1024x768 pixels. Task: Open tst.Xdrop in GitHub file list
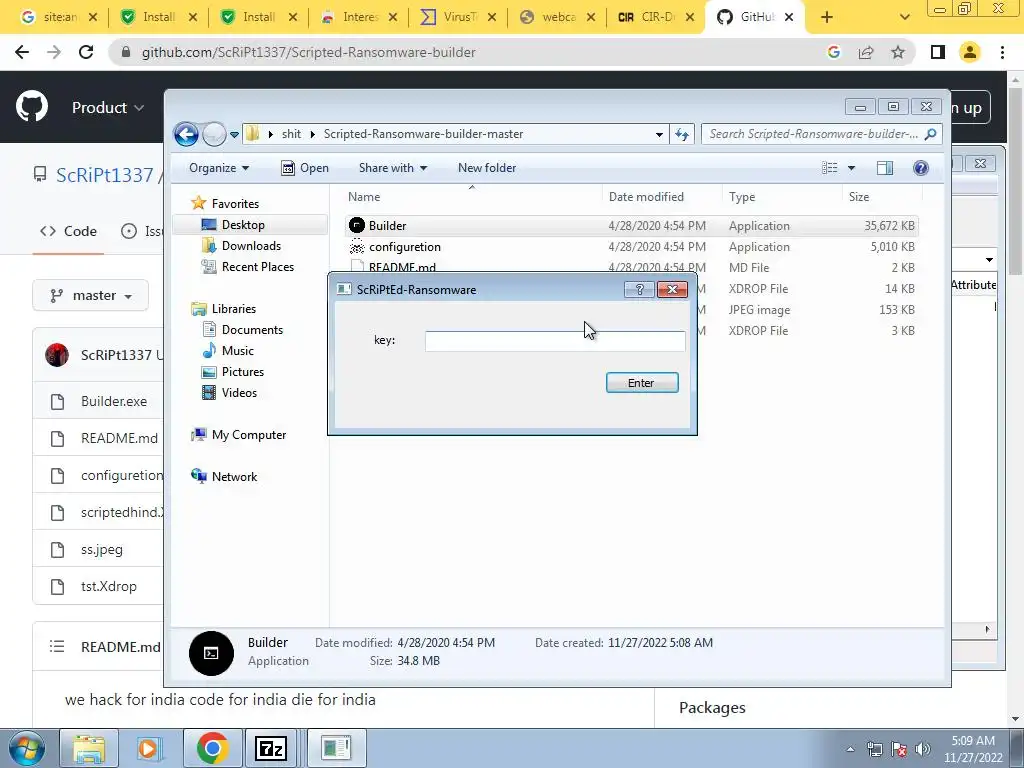[108, 586]
